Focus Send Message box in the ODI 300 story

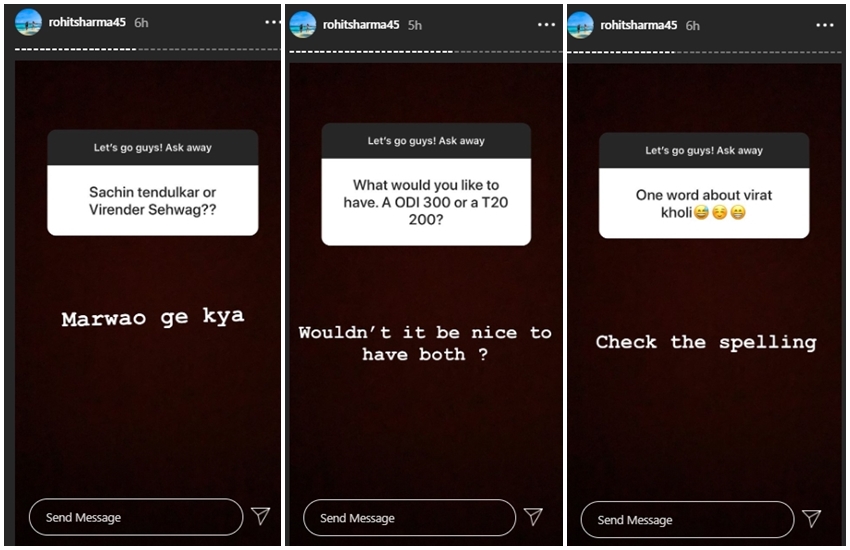pyautogui.click(x=409, y=517)
